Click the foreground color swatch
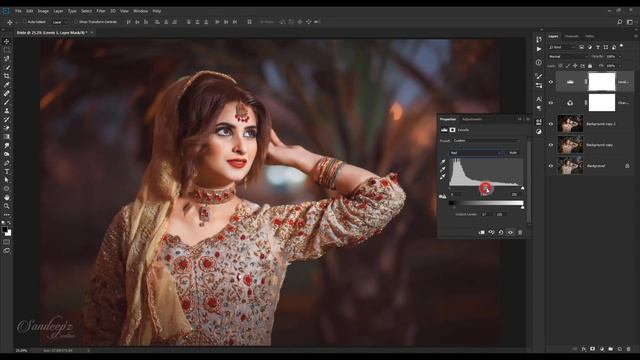Screen dimensions: 640x360 4,230
